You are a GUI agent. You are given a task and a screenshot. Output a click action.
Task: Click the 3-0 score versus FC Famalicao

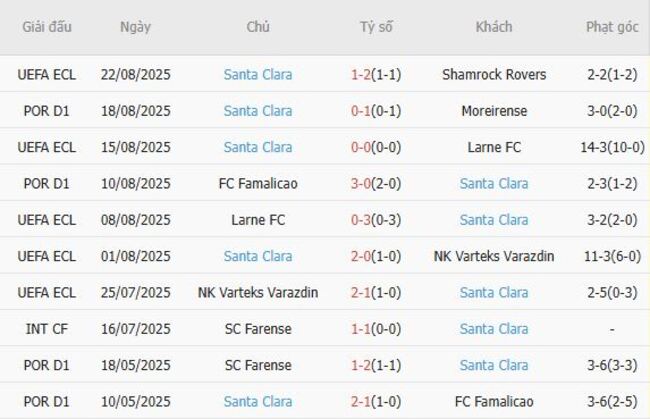click(361, 183)
